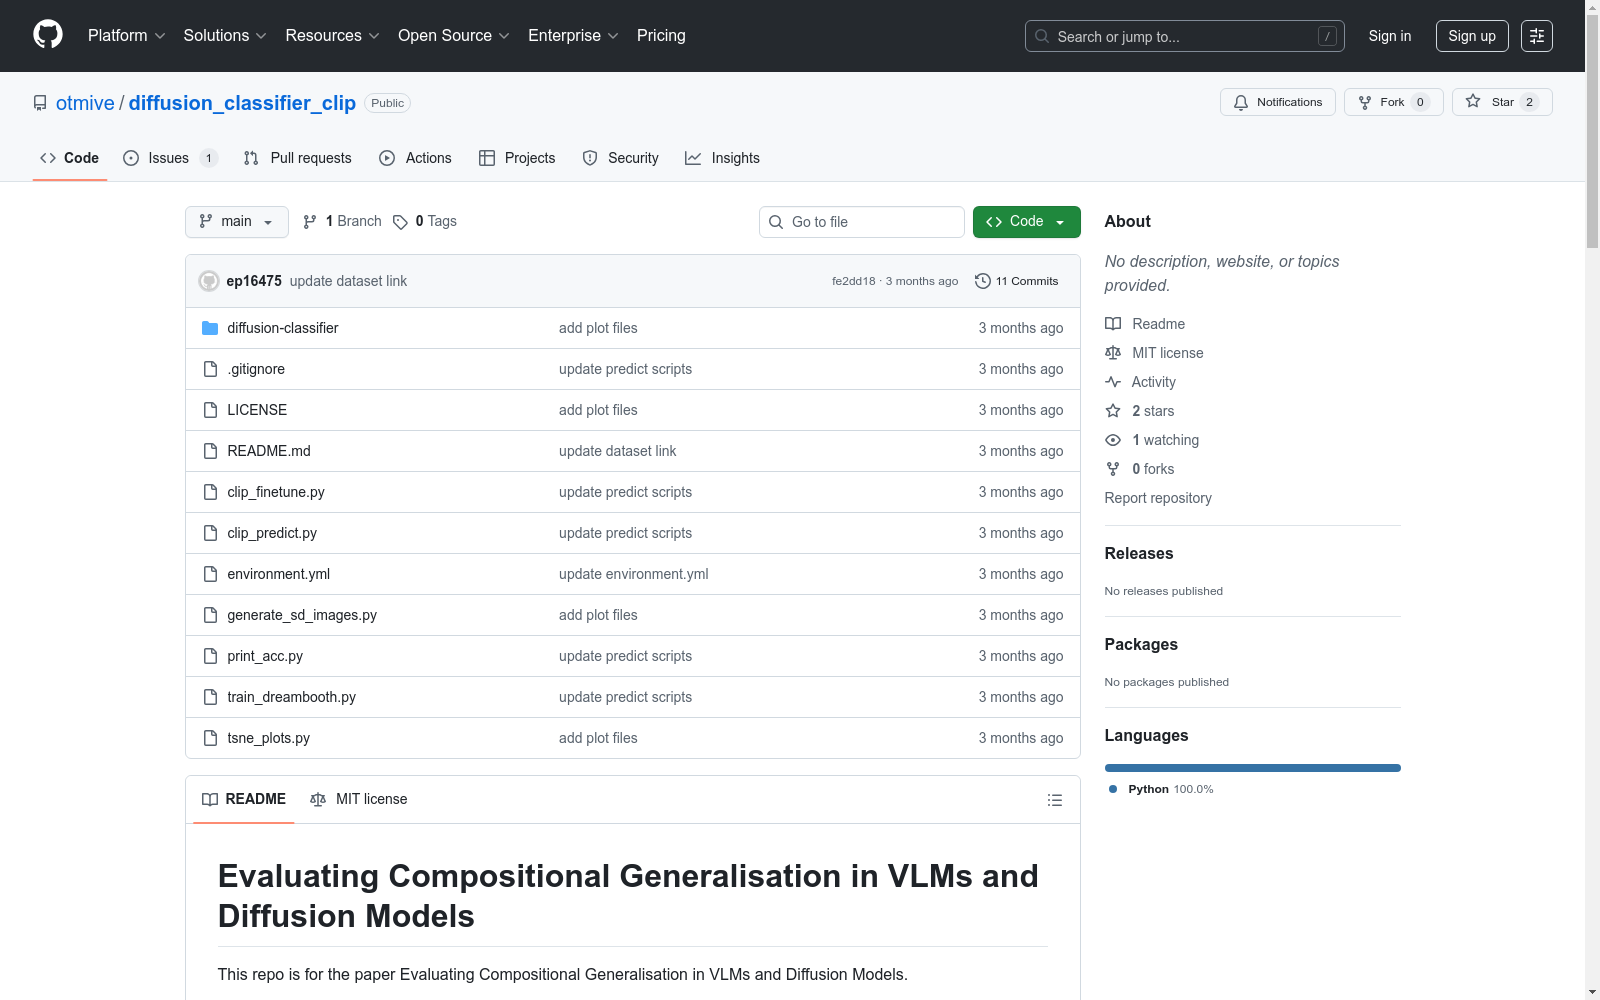The width and height of the screenshot is (1600, 1000).
Task: Open the environment.yml file
Action: (x=278, y=574)
